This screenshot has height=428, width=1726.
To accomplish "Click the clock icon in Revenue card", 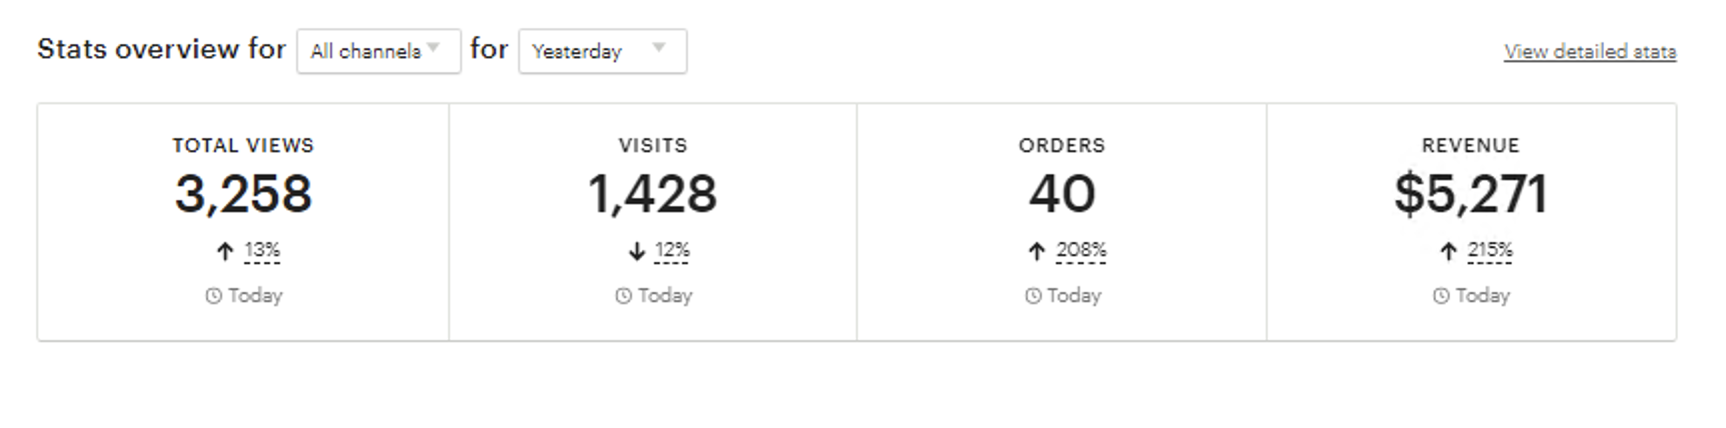I will pyautogui.click(x=1441, y=296).
